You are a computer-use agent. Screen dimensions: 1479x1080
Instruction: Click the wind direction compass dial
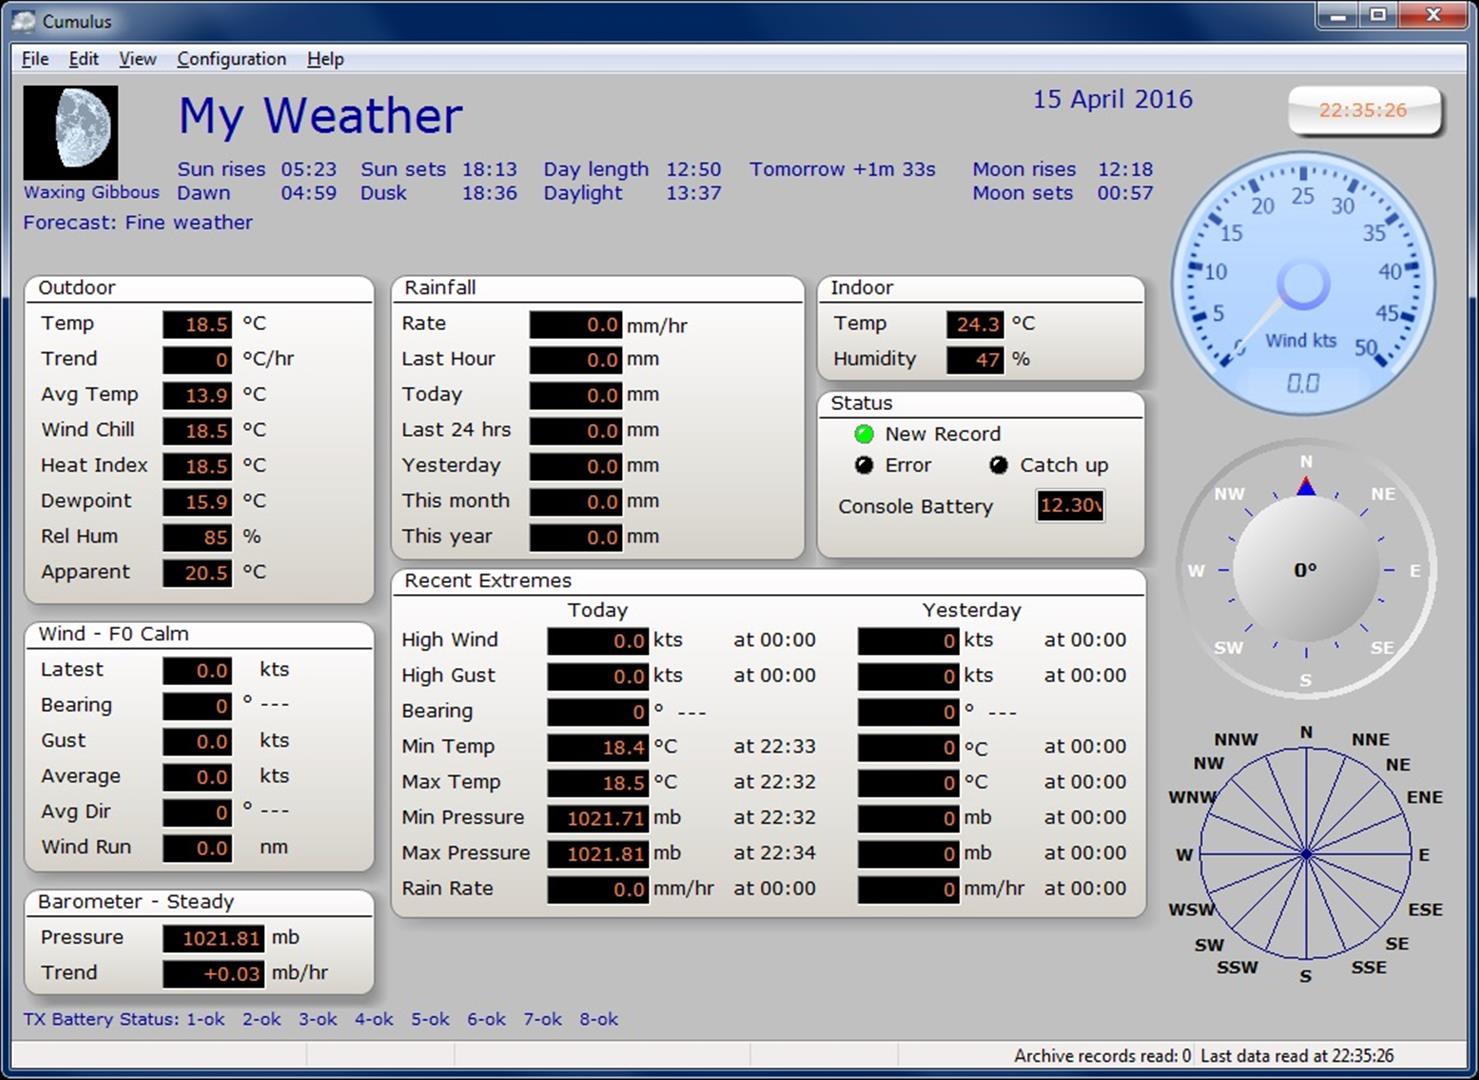point(1305,570)
